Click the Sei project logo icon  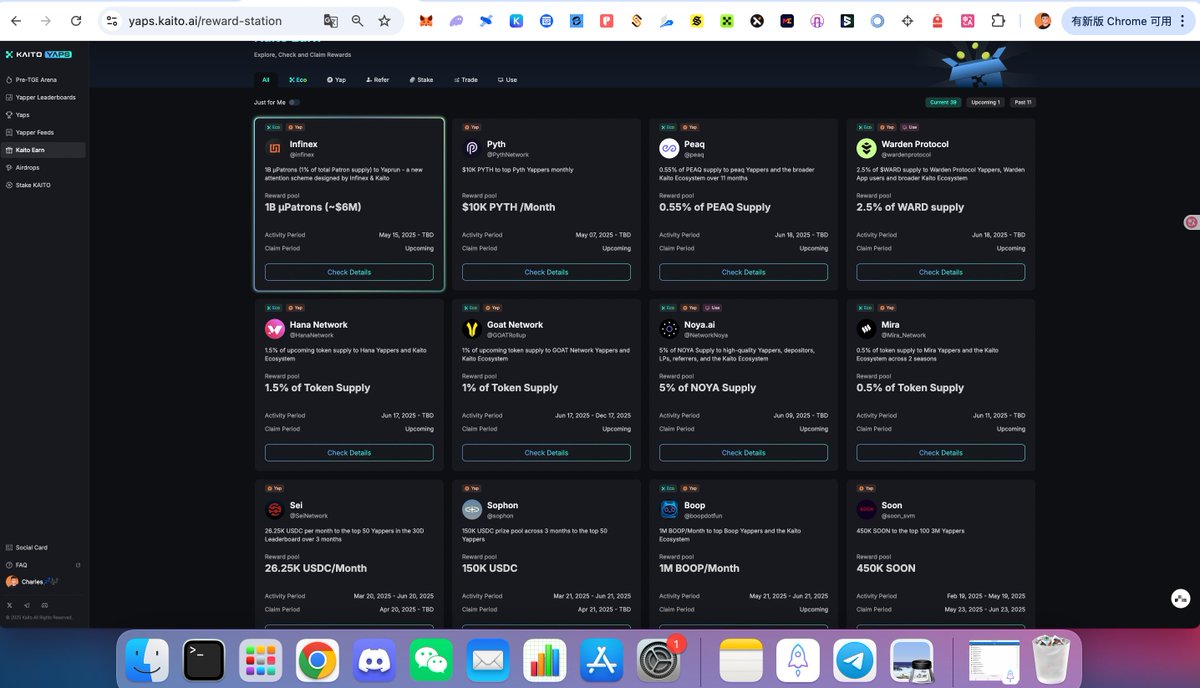pos(274,510)
